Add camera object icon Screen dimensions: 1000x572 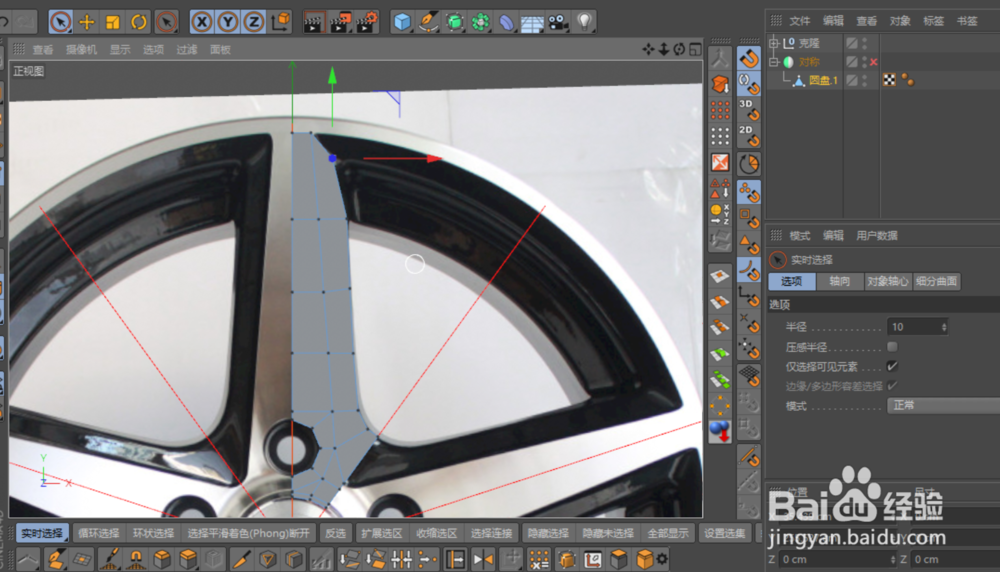coord(558,22)
